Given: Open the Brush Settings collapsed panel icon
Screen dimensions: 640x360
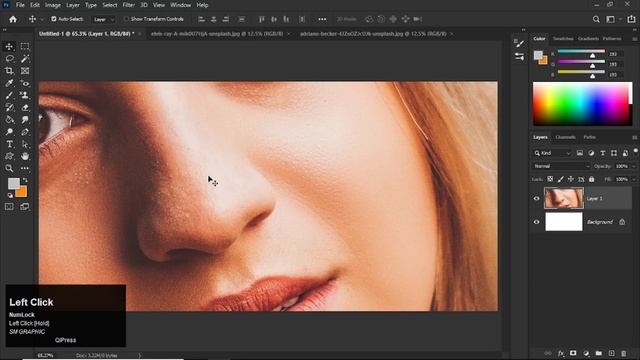Looking at the screenshot, I should pyautogui.click(x=519, y=43).
